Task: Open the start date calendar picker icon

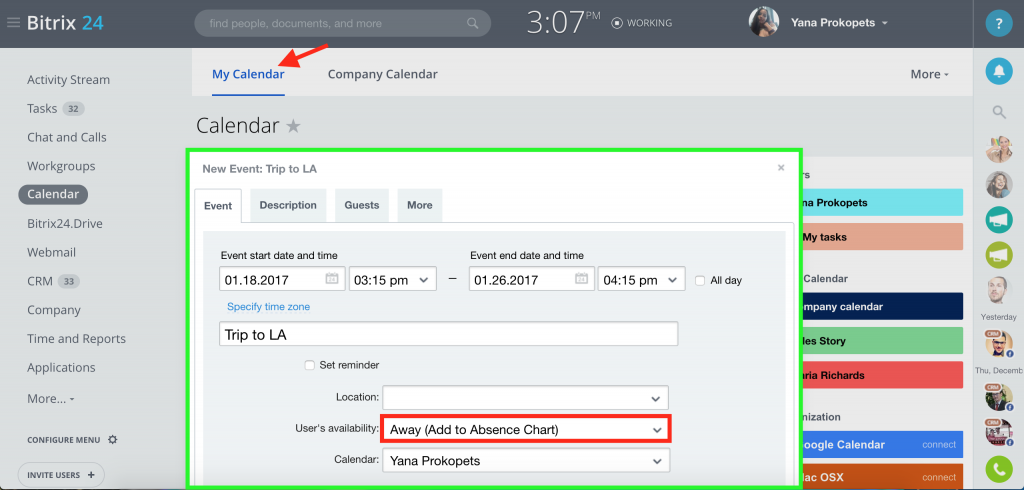Action: 332,280
